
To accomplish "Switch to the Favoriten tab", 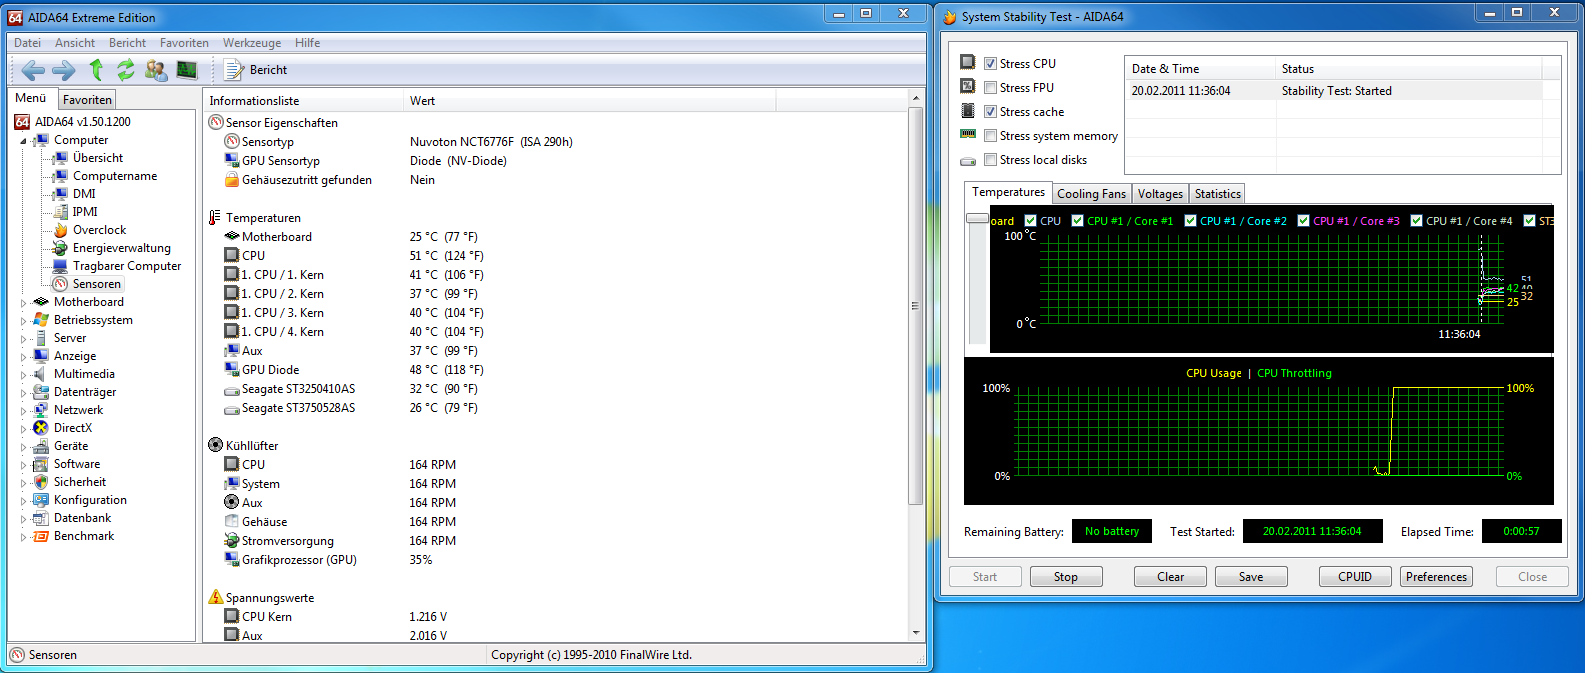I will 87,99.
